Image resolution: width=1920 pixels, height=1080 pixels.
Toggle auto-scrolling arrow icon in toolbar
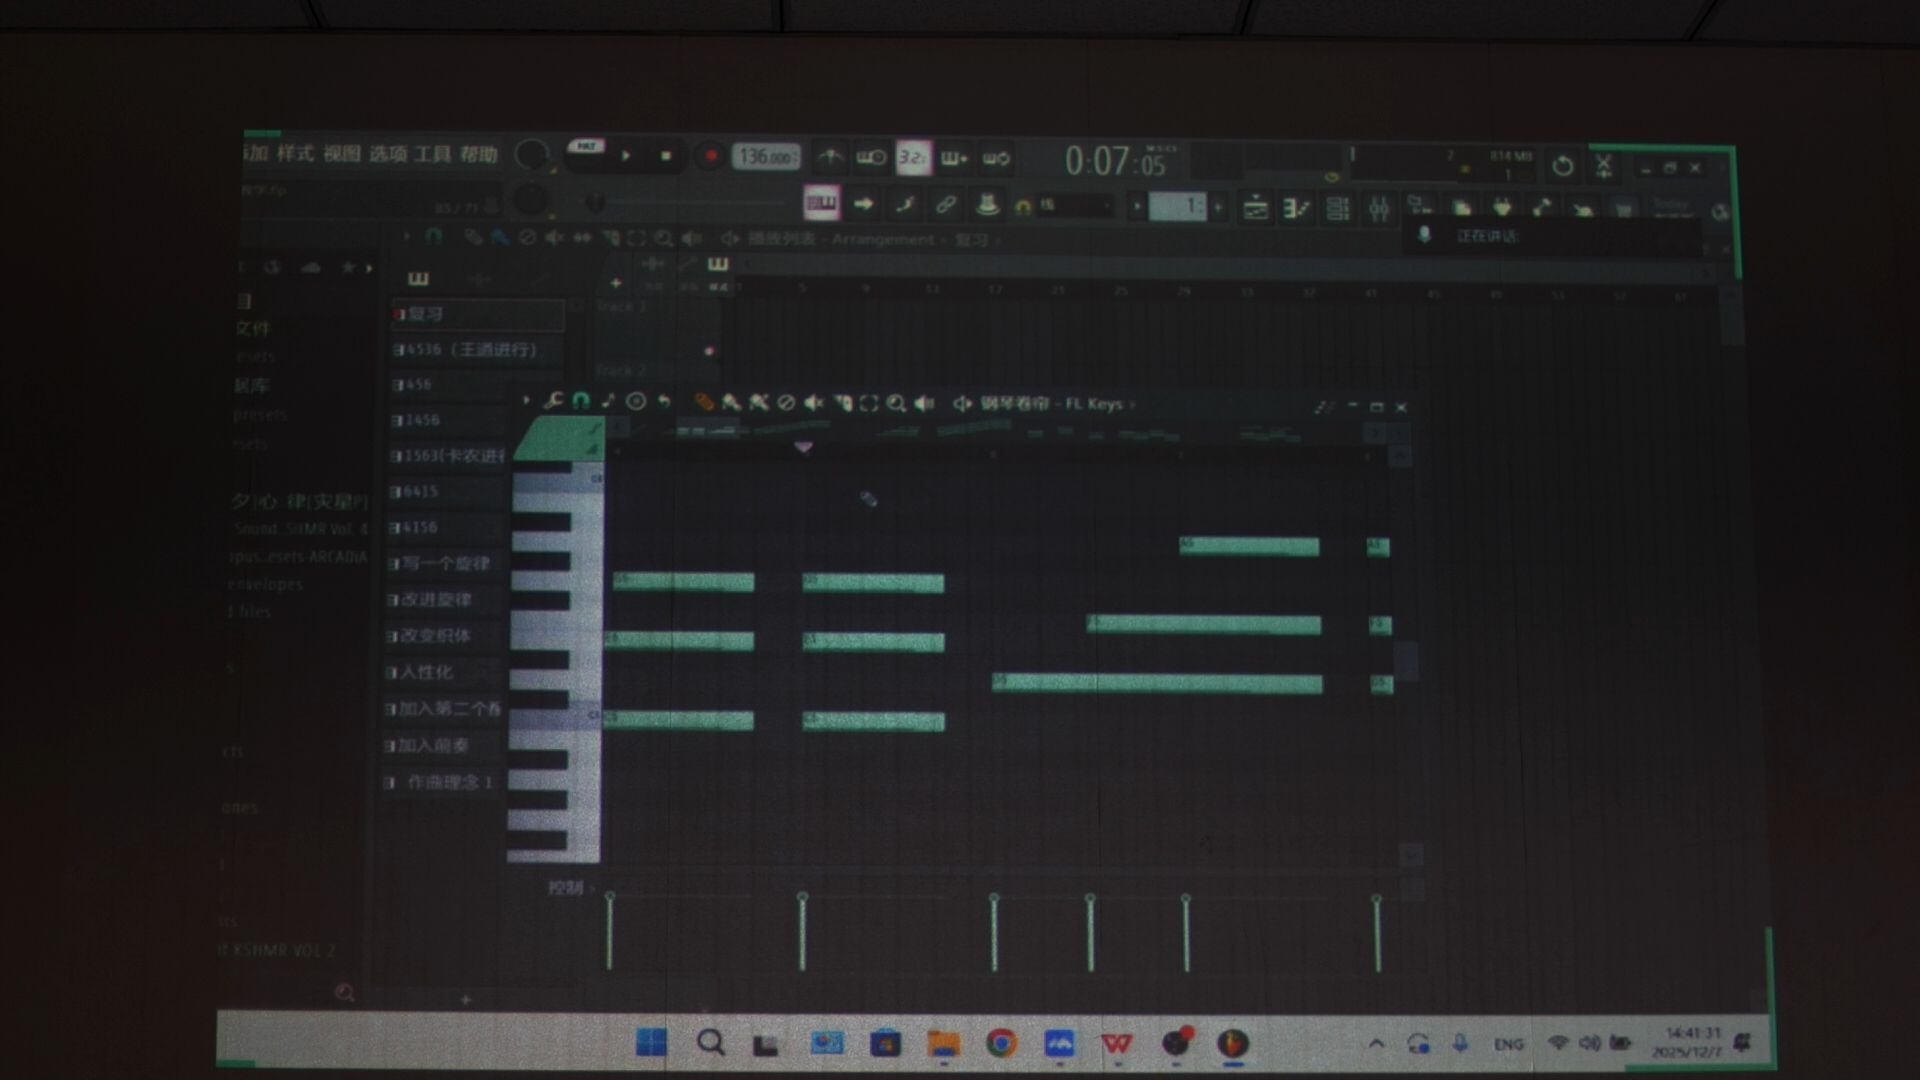[x=863, y=204]
